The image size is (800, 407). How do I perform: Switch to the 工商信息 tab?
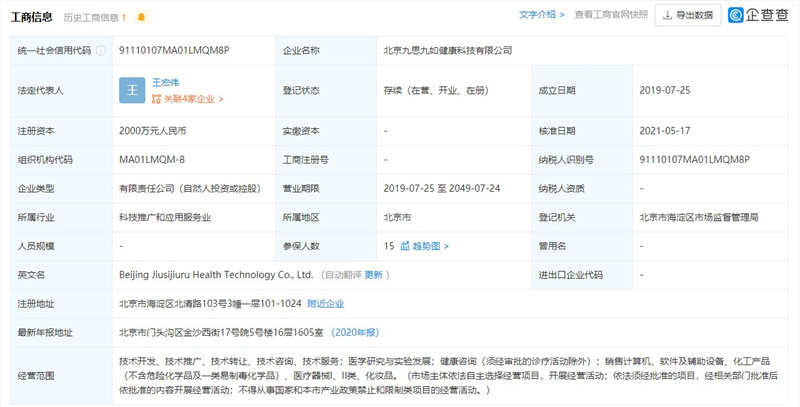point(30,16)
